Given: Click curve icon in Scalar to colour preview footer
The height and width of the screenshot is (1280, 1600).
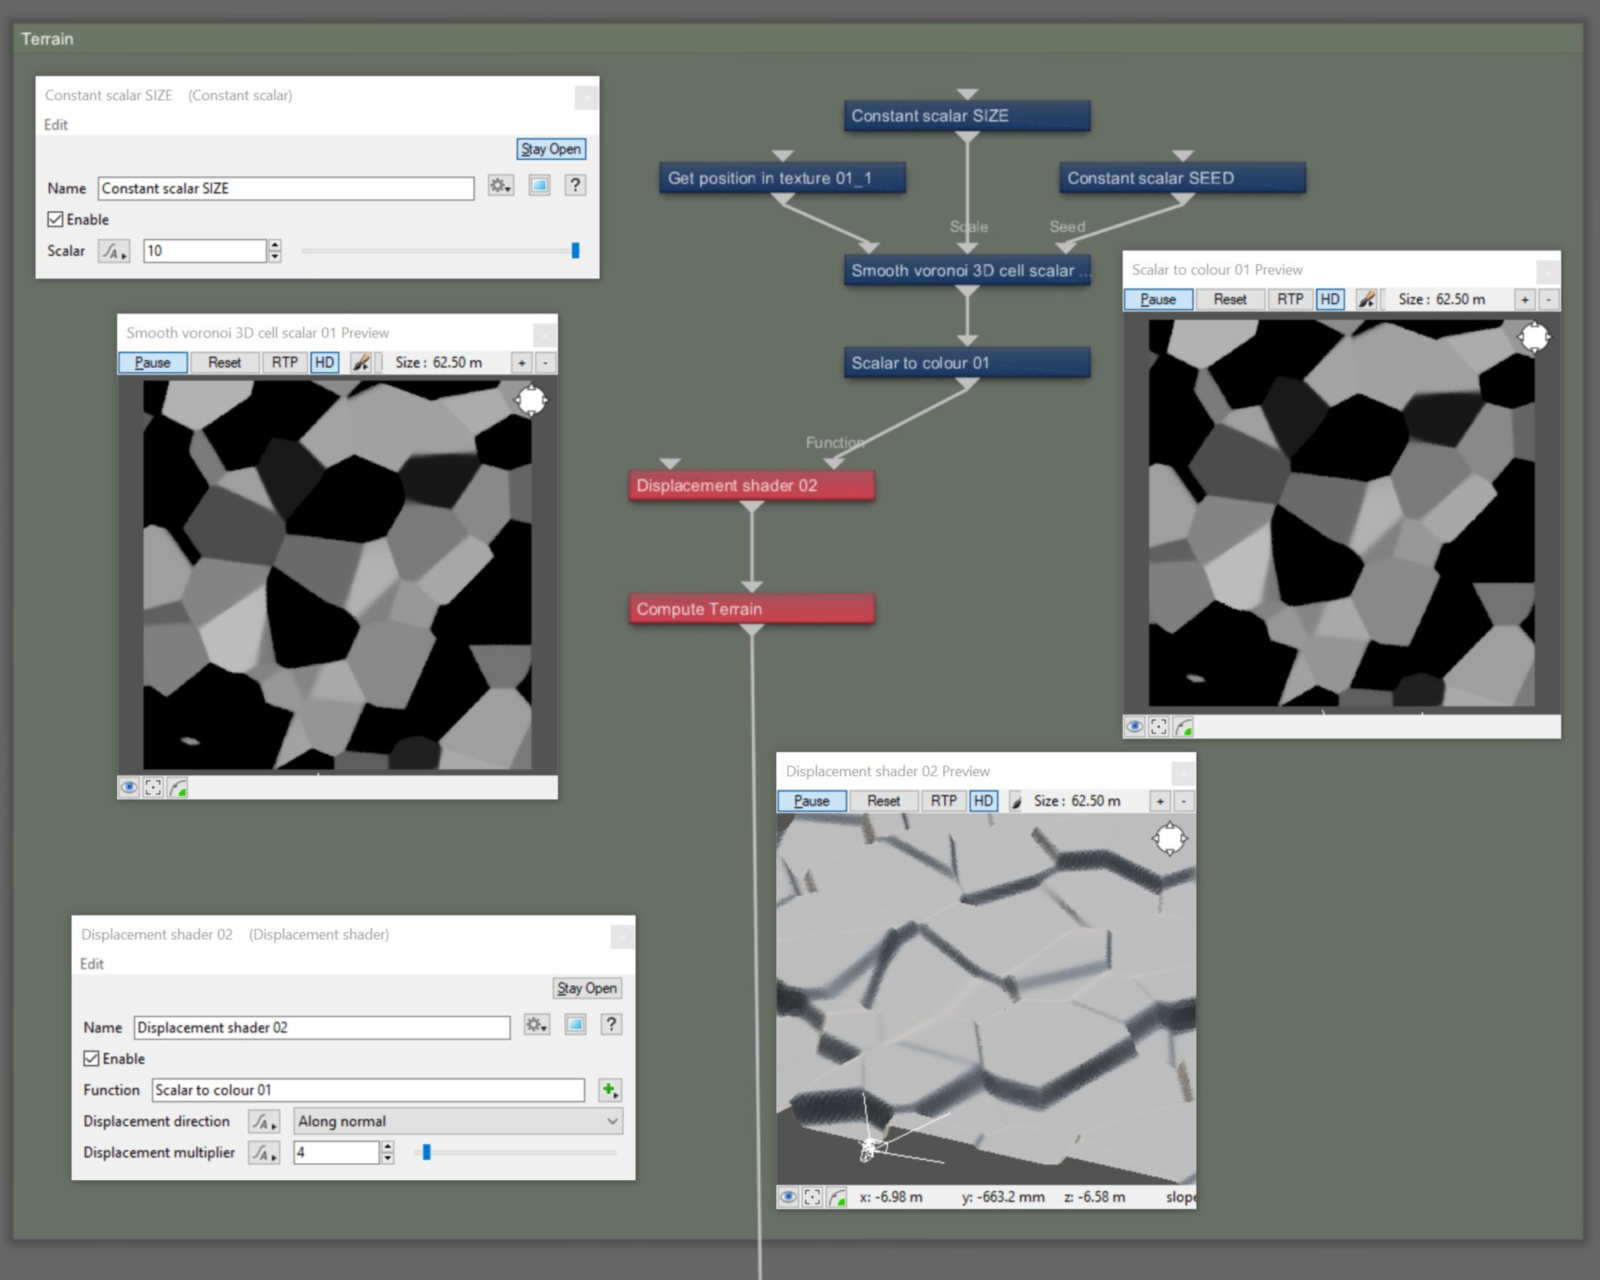Looking at the screenshot, I should 1183,727.
